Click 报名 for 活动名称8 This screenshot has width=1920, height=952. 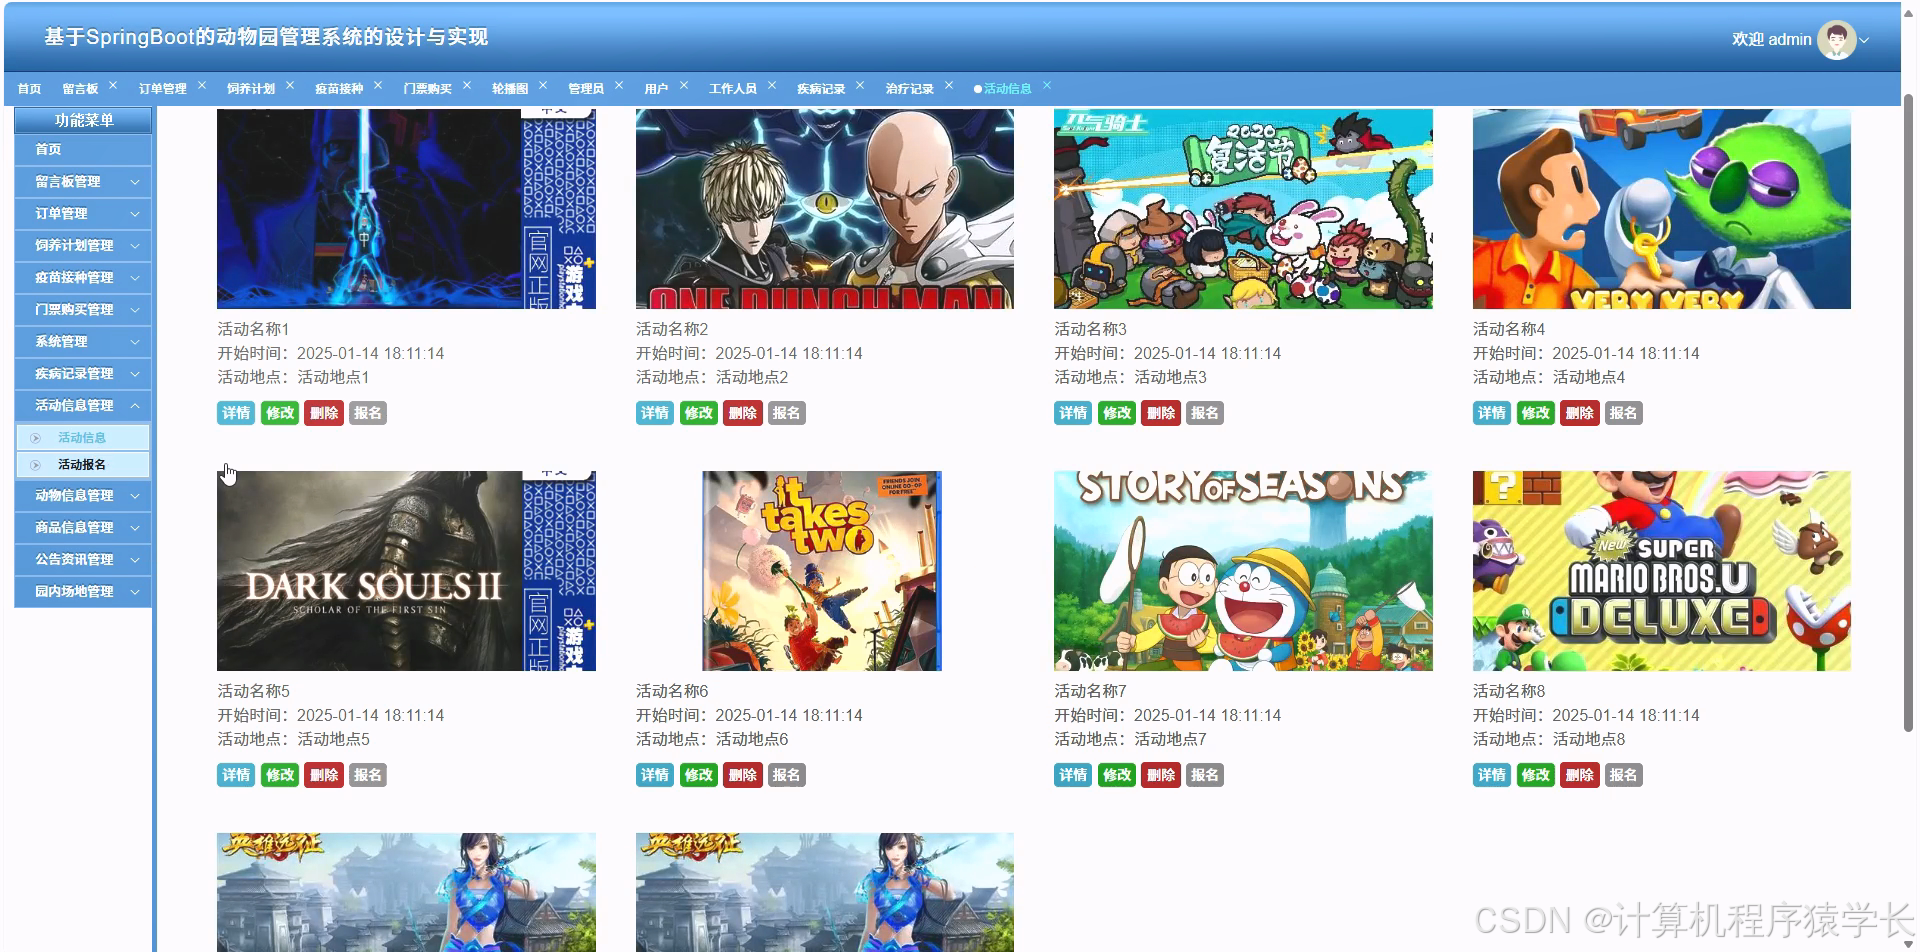1624,775
